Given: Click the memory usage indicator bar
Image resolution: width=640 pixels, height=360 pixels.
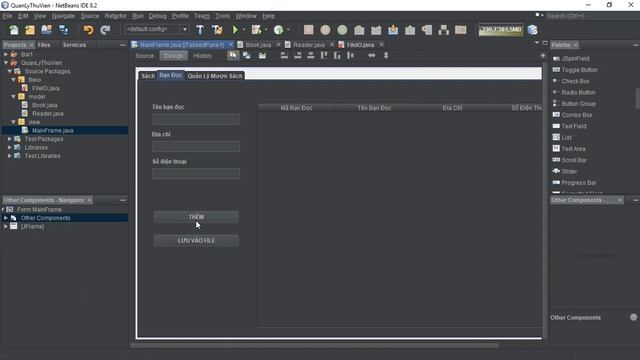Looking at the screenshot, I should 501,29.
